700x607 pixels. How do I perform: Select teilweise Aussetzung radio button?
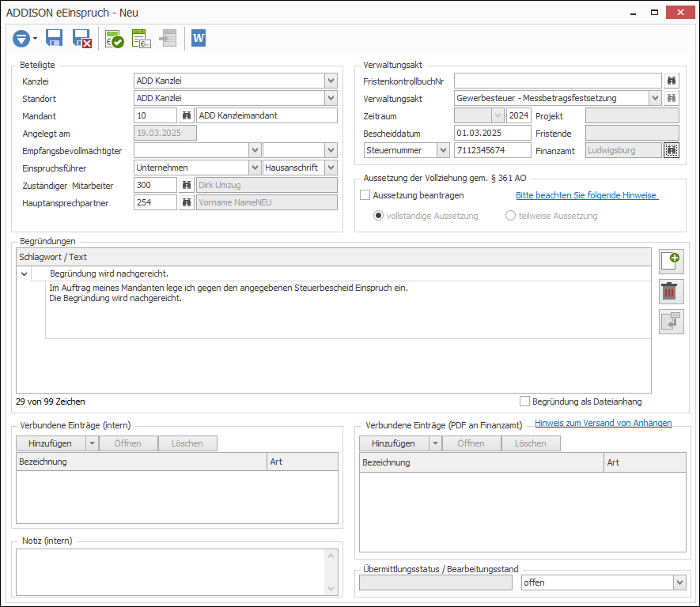tap(510, 216)
